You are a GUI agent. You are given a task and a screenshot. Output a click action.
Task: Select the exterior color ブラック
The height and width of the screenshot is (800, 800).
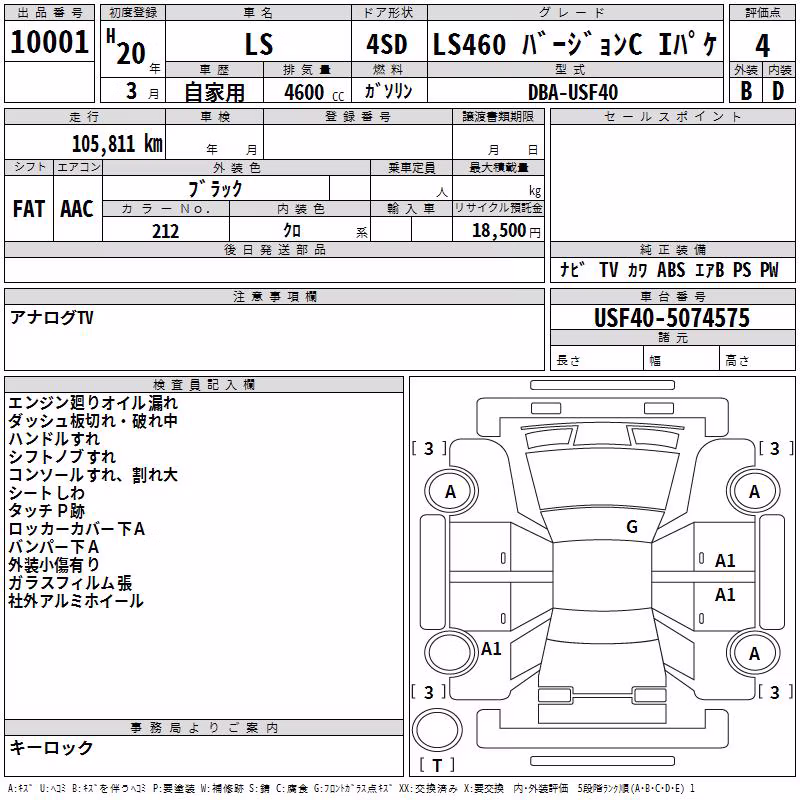[x=215, y=188]
